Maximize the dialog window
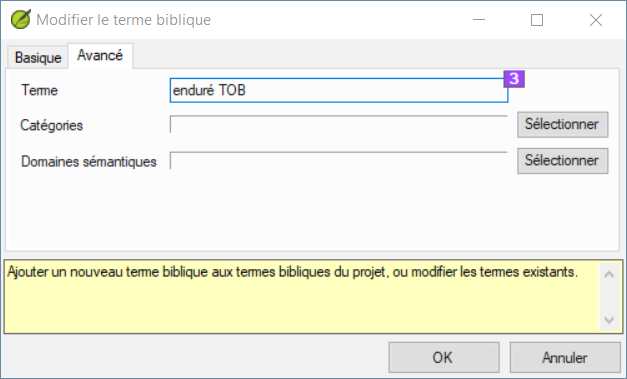Screen dimensions: 627x379 (537, 20)
